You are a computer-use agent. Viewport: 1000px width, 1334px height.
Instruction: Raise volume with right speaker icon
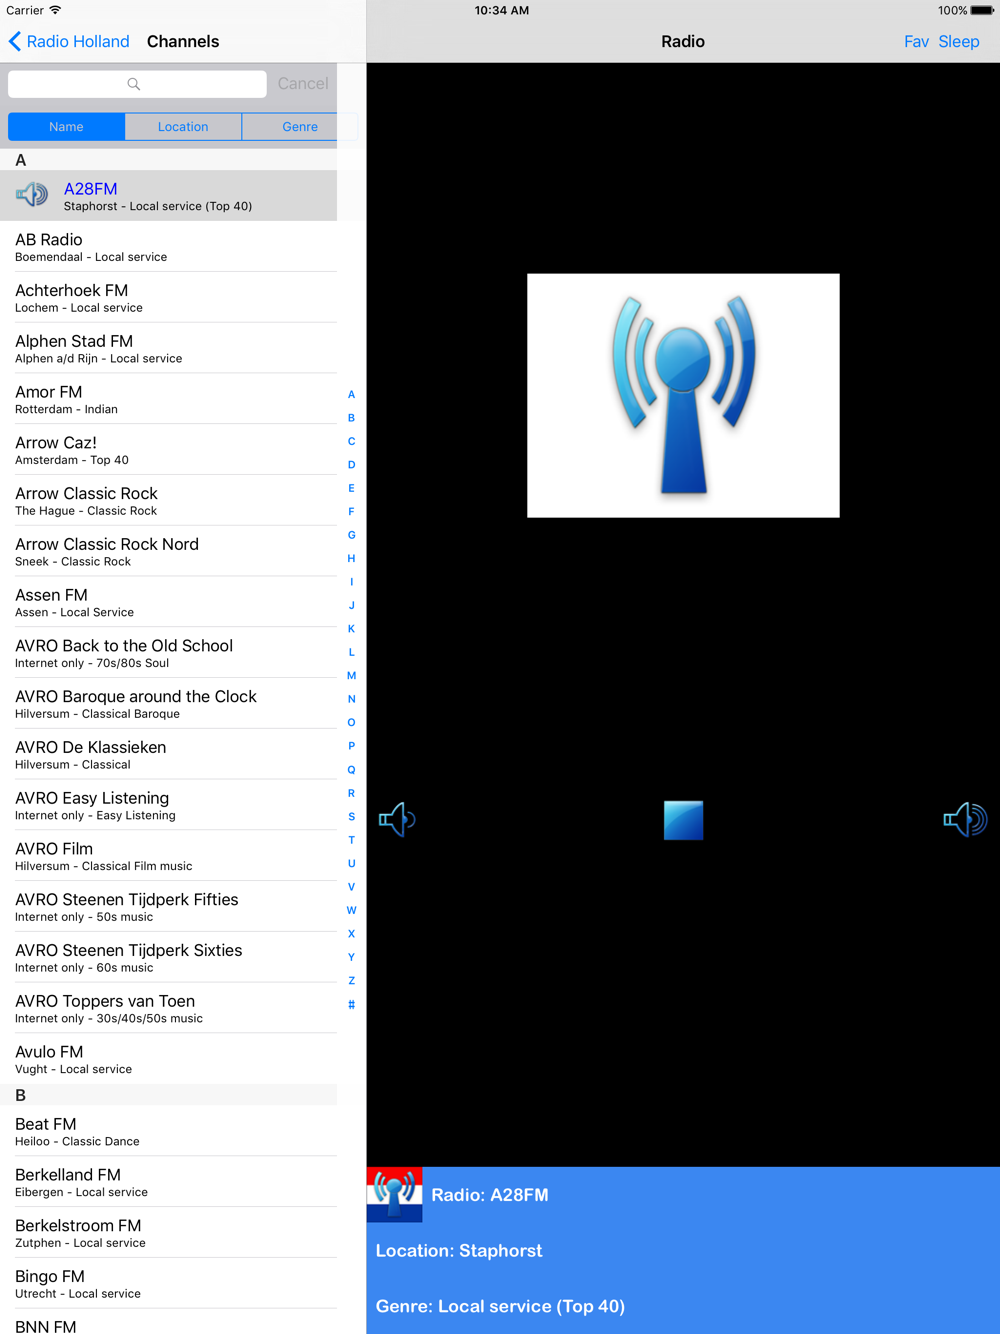[965, 820]
